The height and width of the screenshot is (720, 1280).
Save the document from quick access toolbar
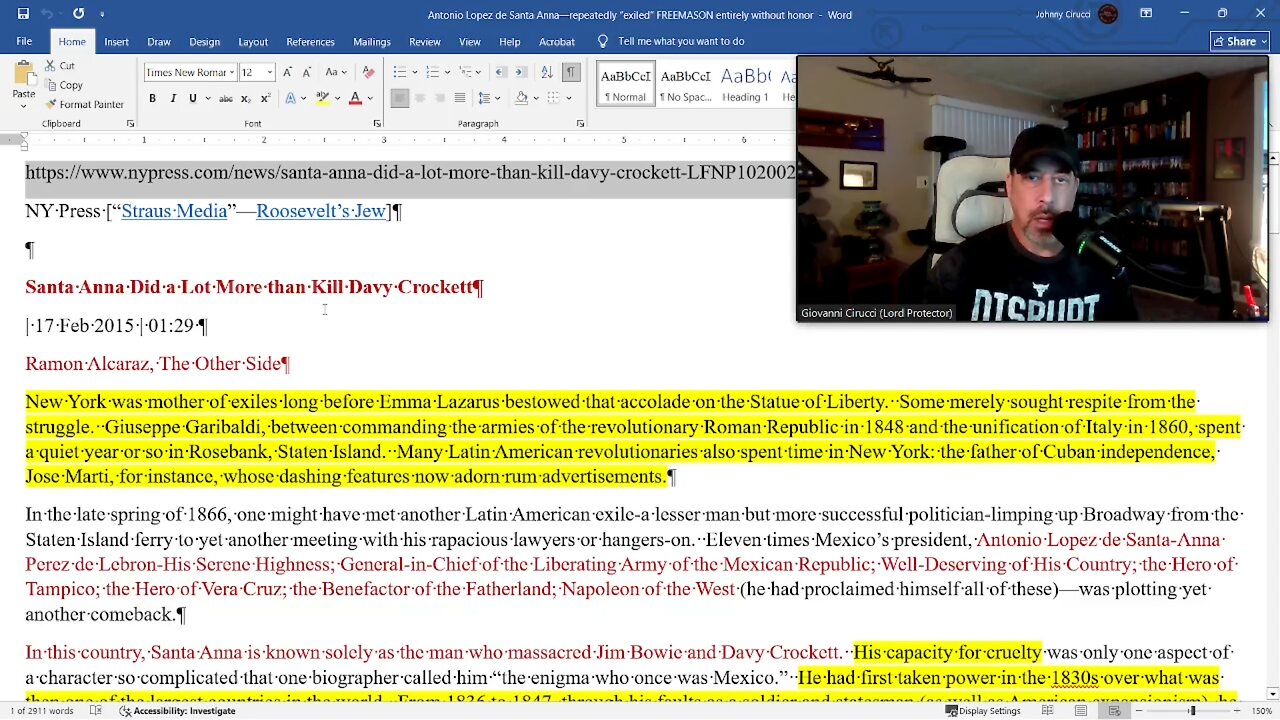coord(23,14)
